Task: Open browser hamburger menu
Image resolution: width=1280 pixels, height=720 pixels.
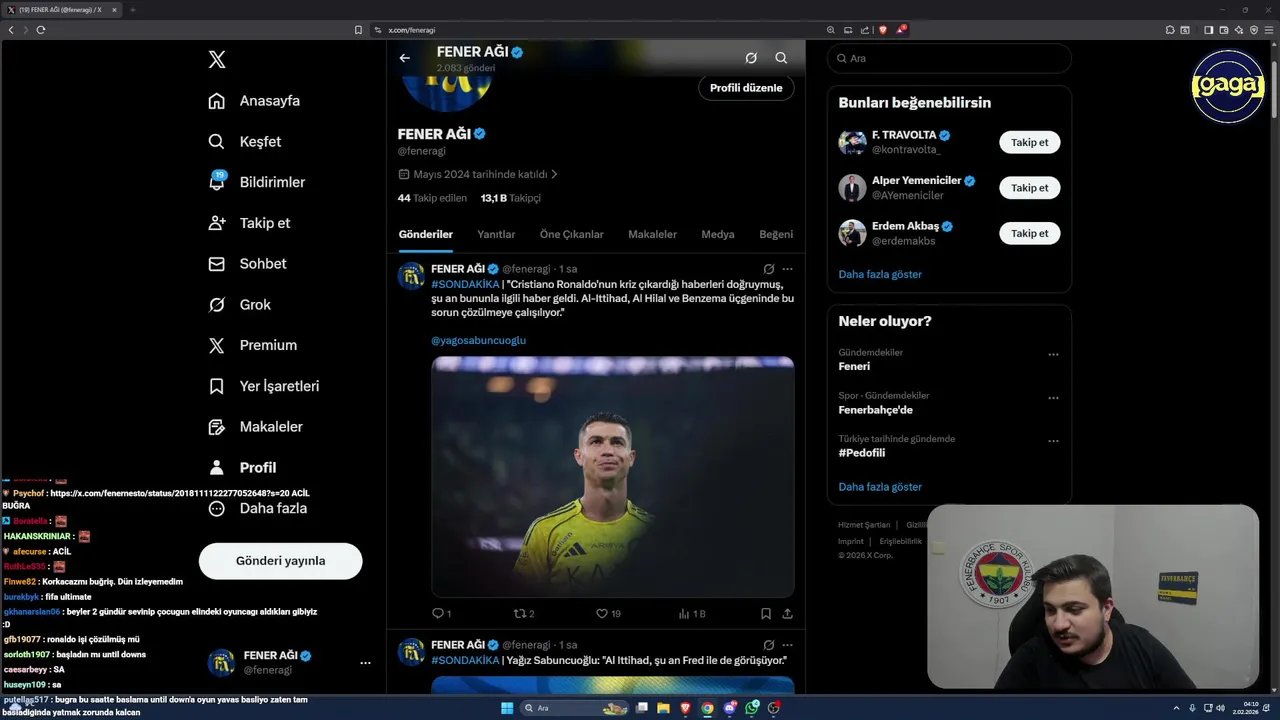Action: tap(1269, 30)
